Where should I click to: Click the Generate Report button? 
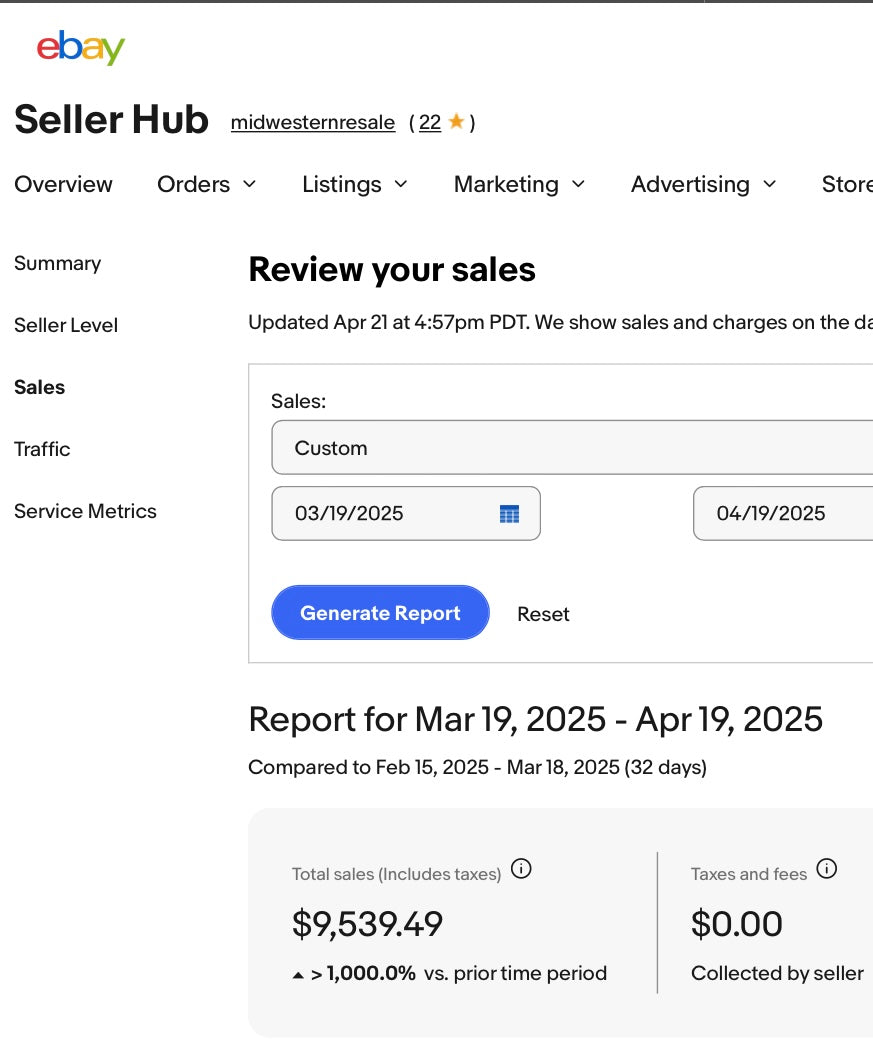coord(380,613)
